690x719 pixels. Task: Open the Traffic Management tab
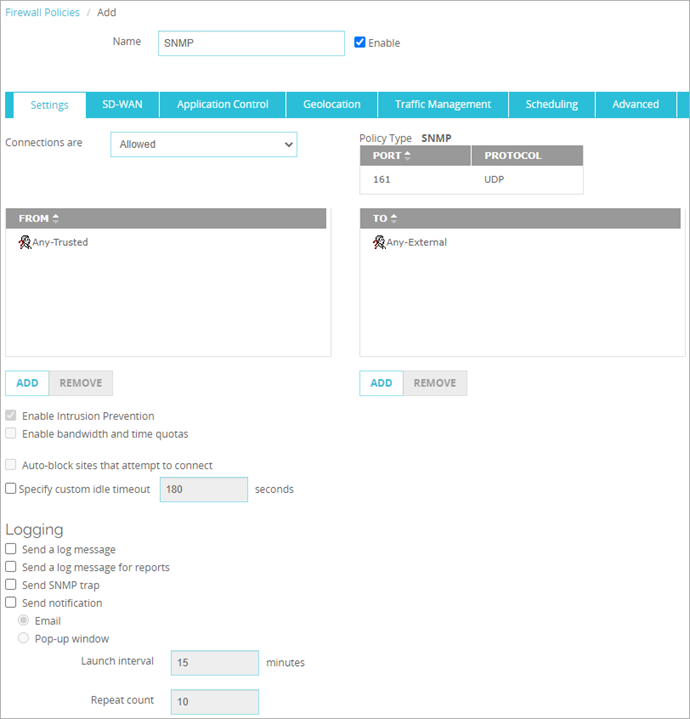[442, 104]
